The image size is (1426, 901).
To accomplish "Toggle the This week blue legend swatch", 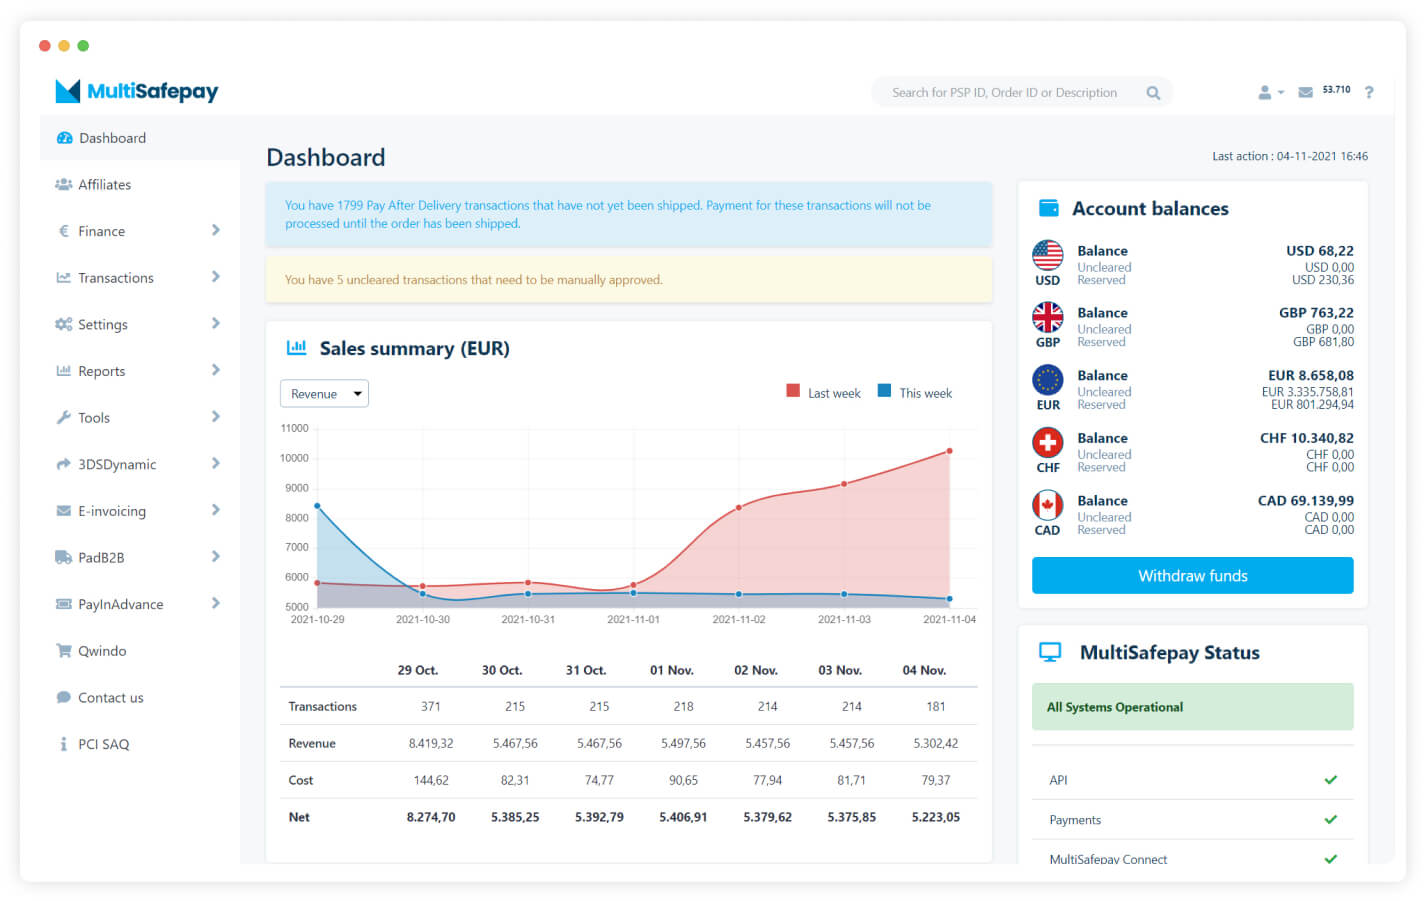I will (884, 391).
